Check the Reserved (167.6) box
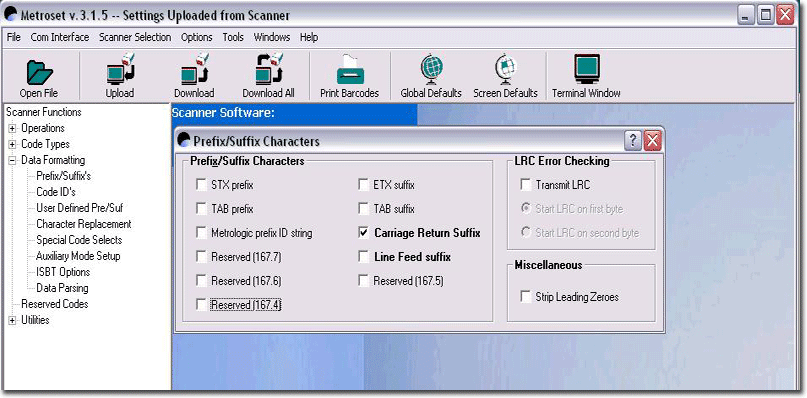The image size is (807, 398). tap(201, 281)
